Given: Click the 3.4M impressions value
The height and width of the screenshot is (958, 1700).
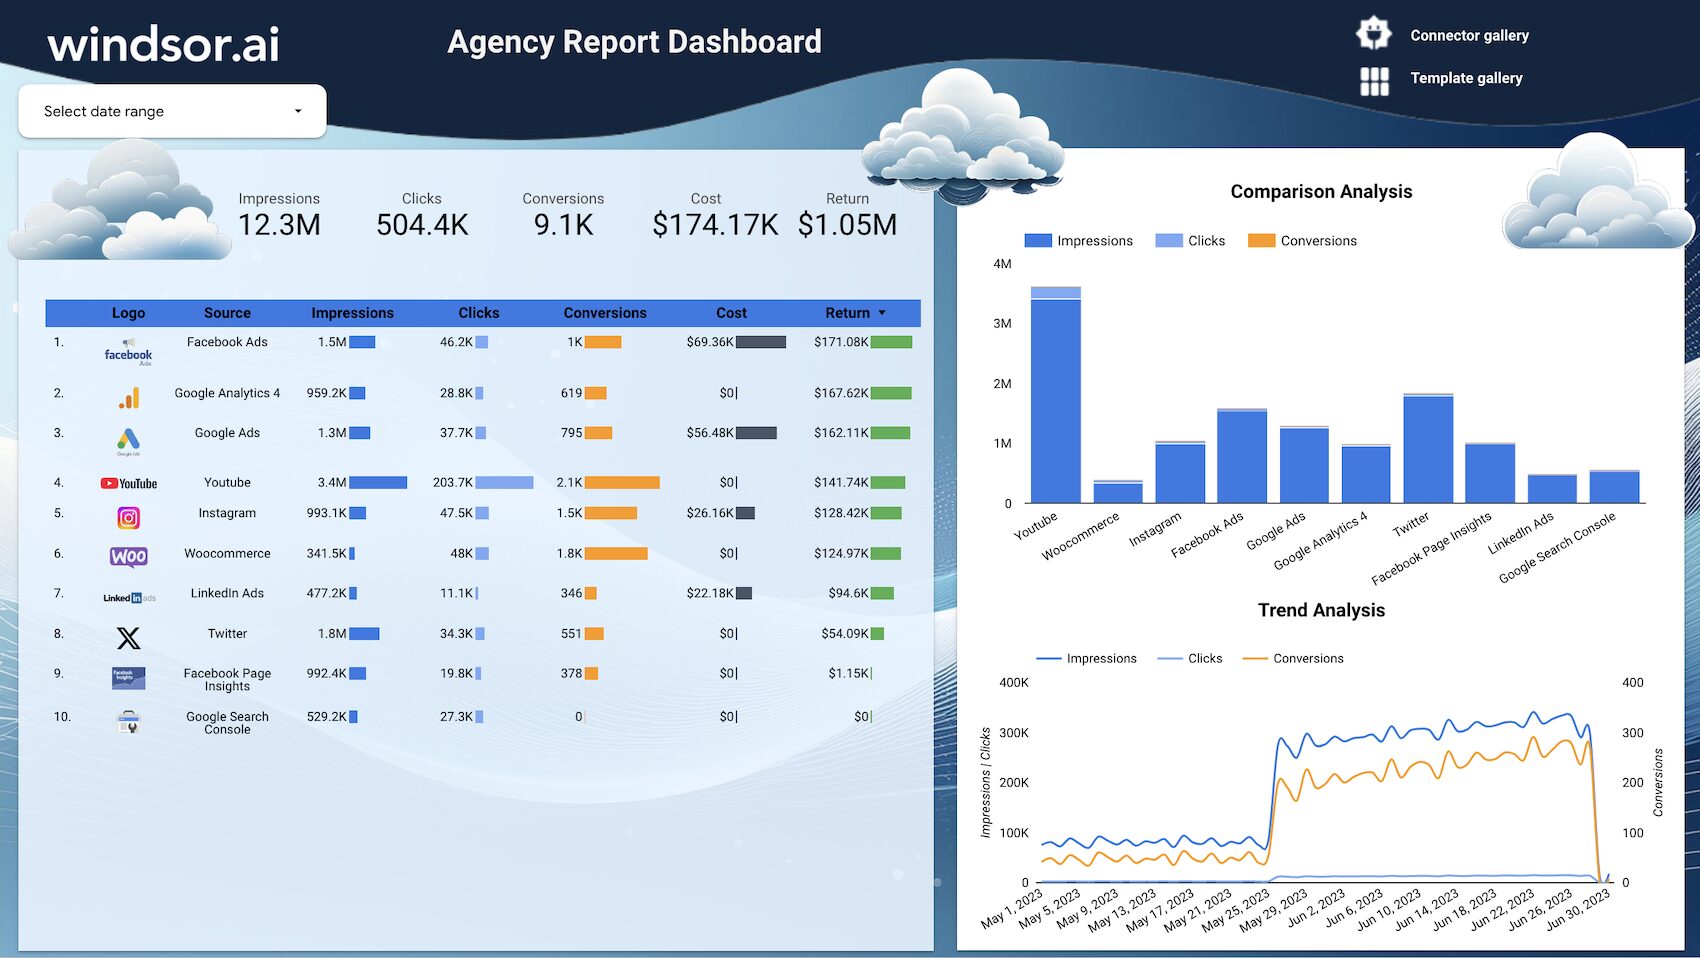Looking at the screenshot, I should pyautogui.click(x=332, y=482).
